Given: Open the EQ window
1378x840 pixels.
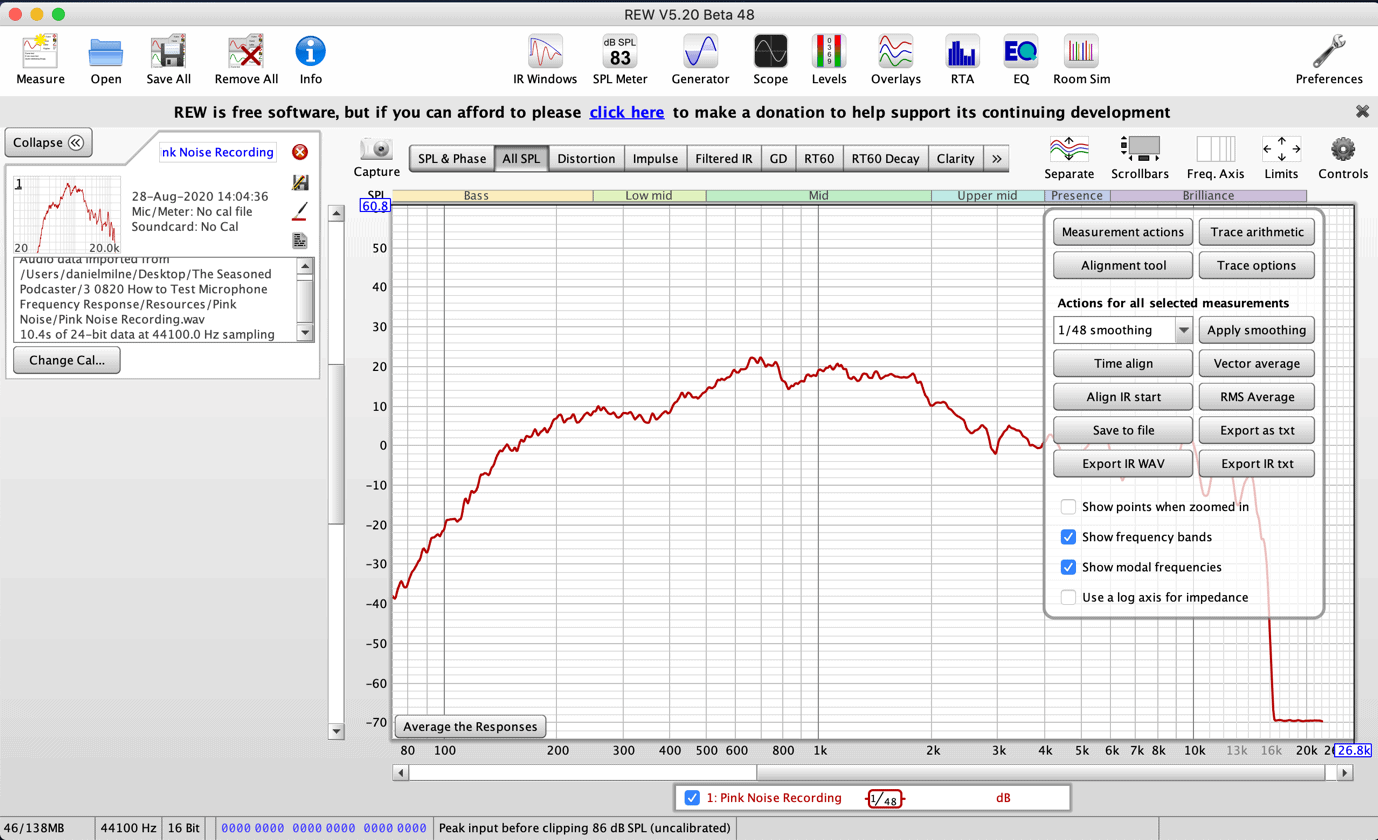Looking at the screenshot, I should click(x=1019, y=58).
